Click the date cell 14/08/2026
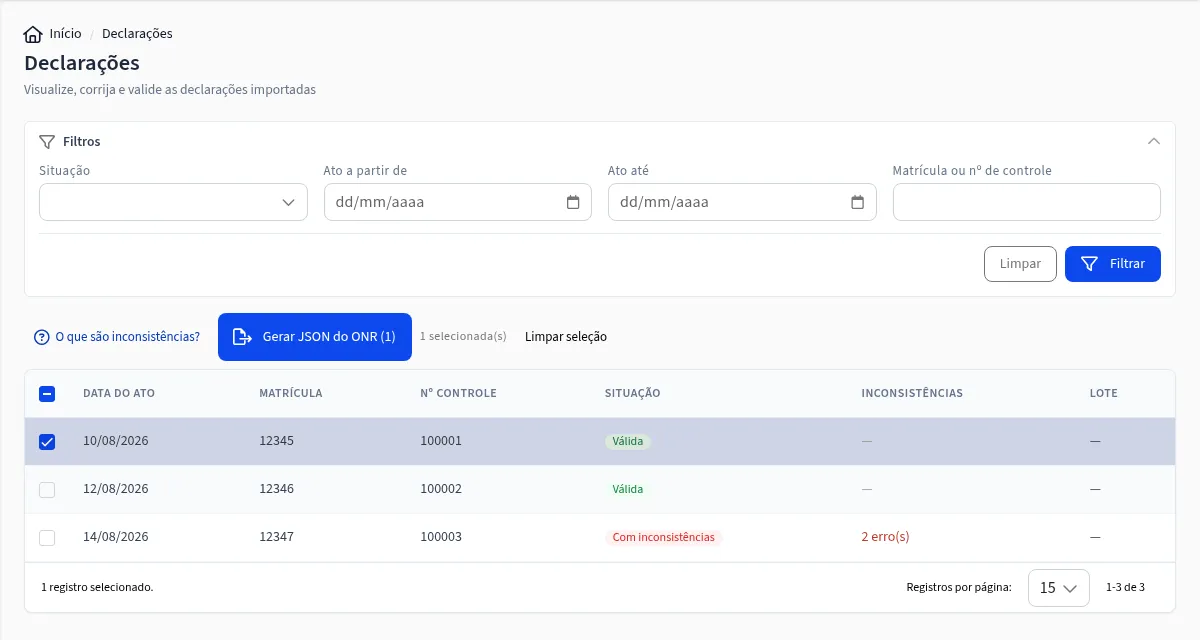 pyautogui.click(x=116, y=537)
